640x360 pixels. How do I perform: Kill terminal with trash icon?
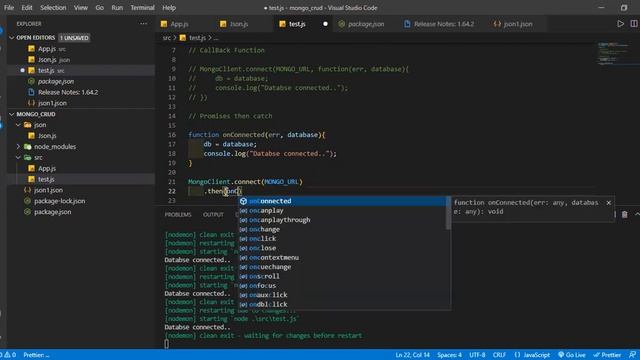pyautogui.click(x=624, y=214)
